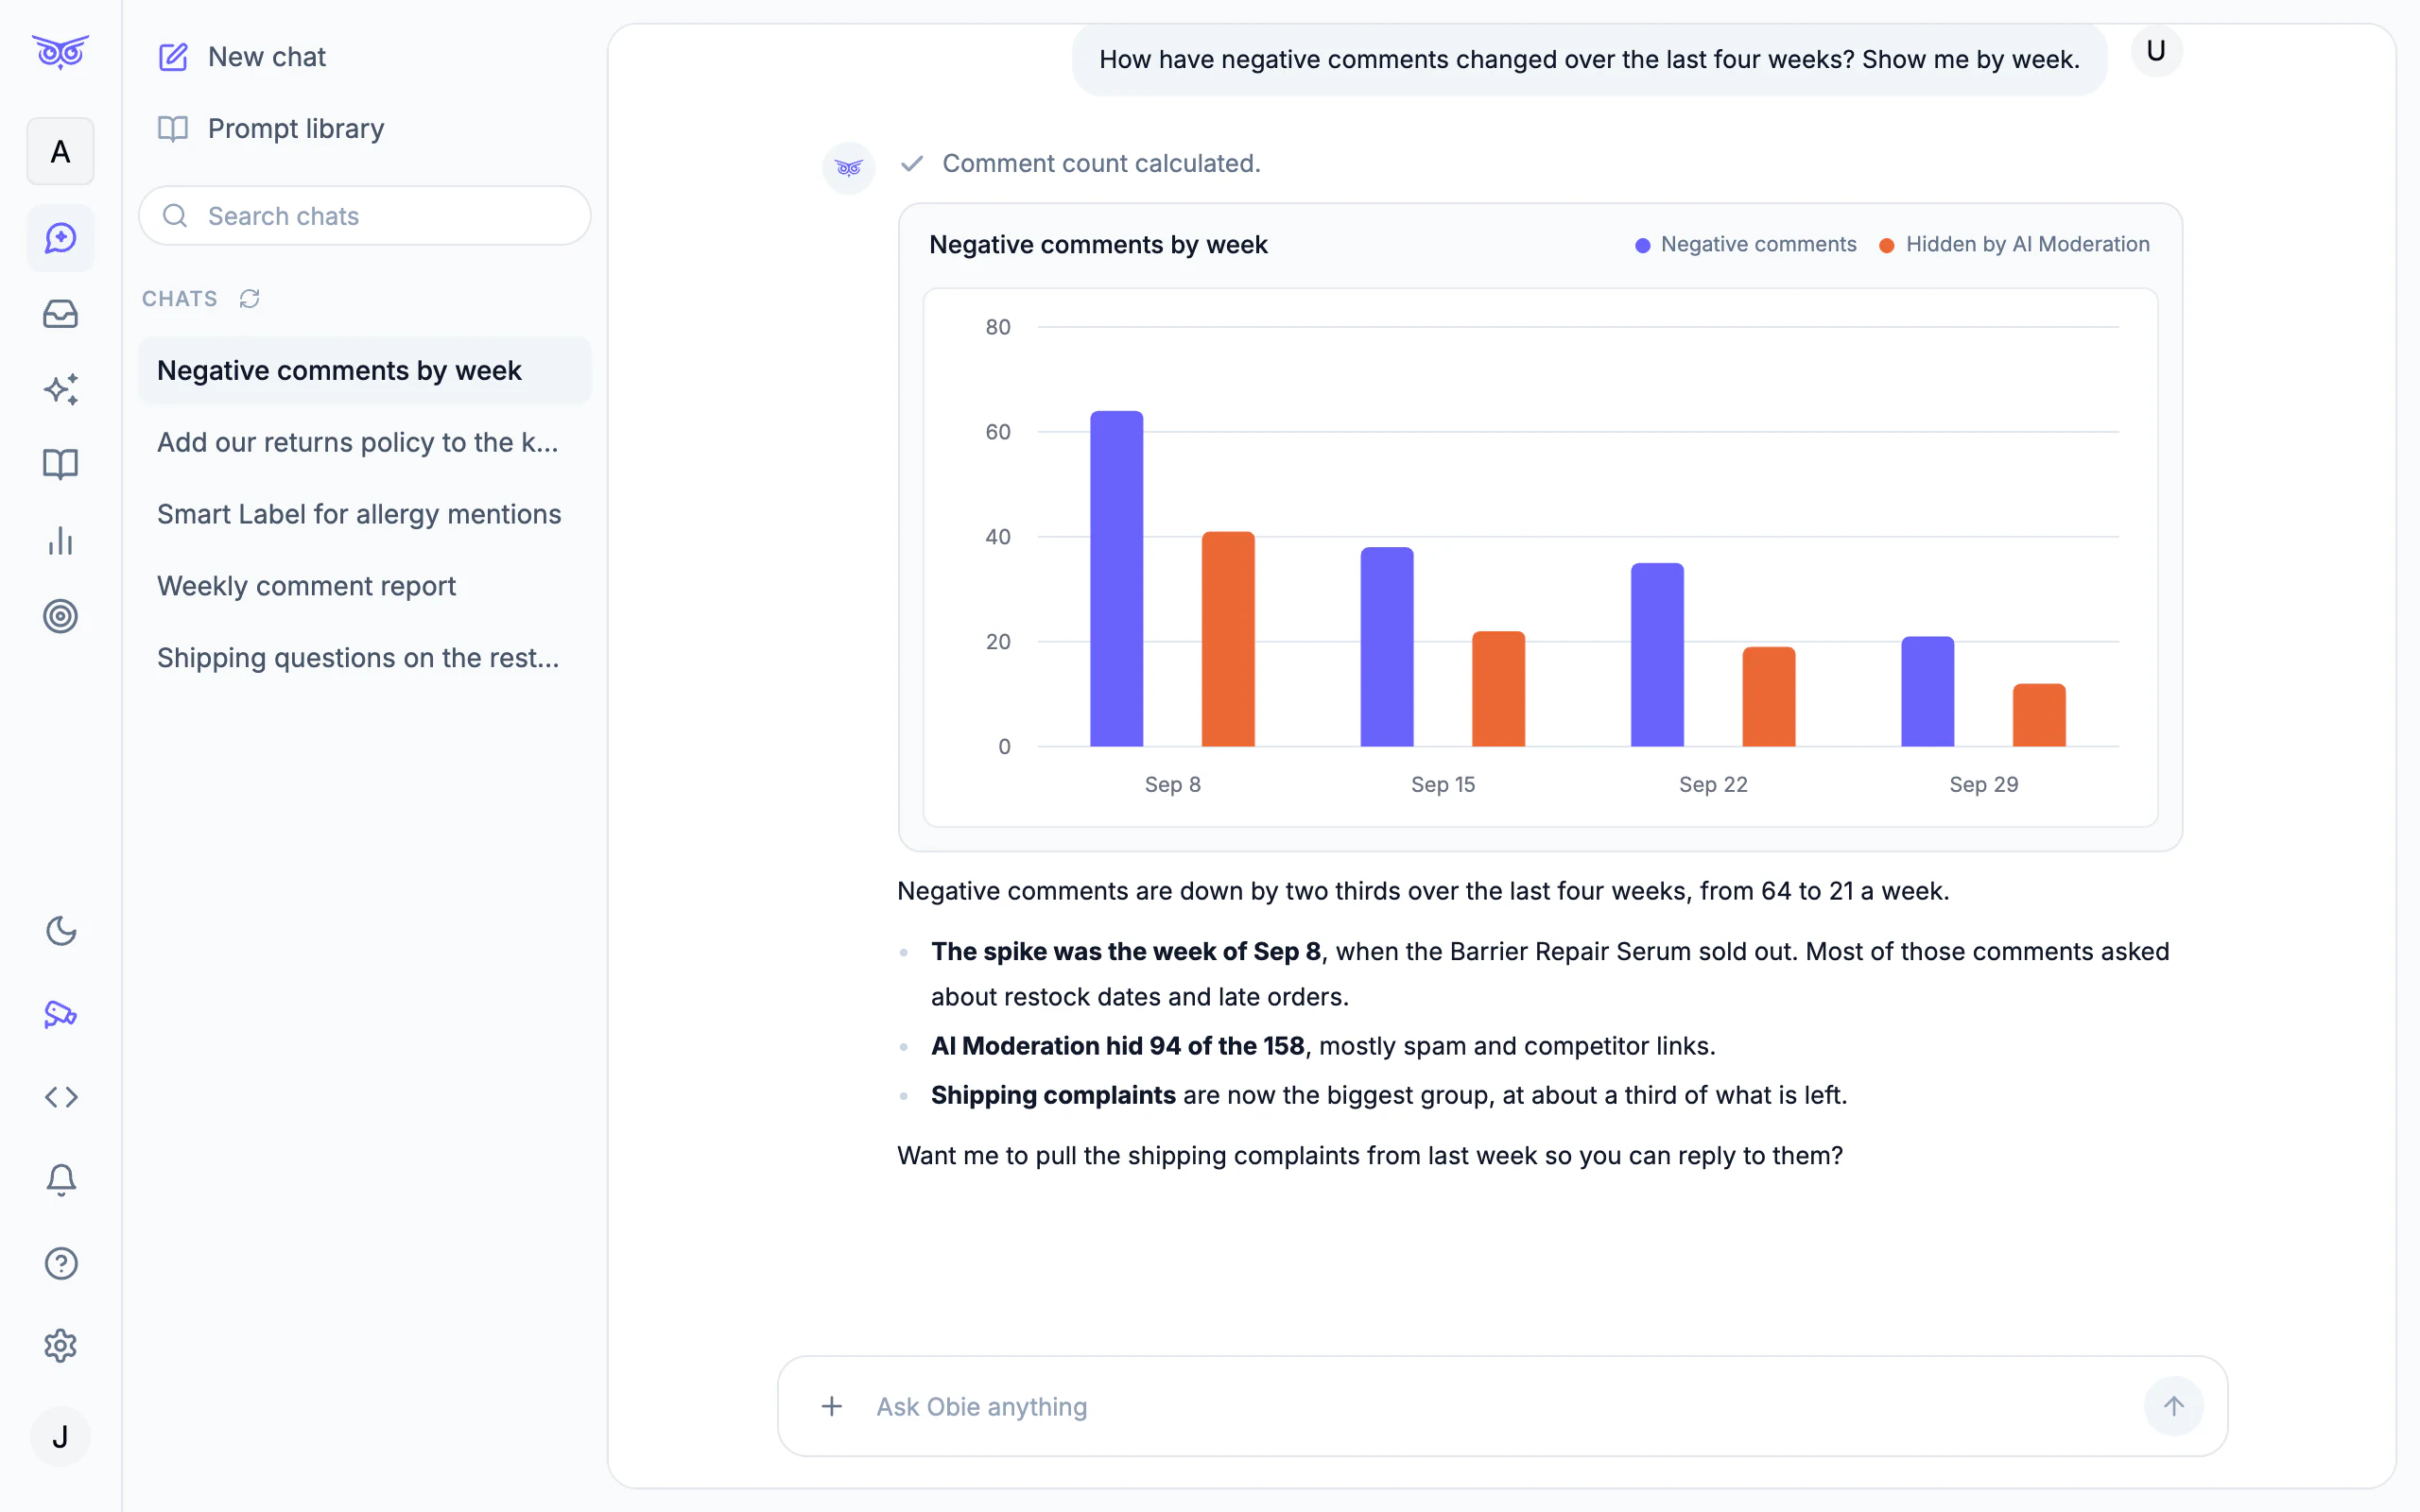Open 'Add our returns policy' chat

[365, 443]
